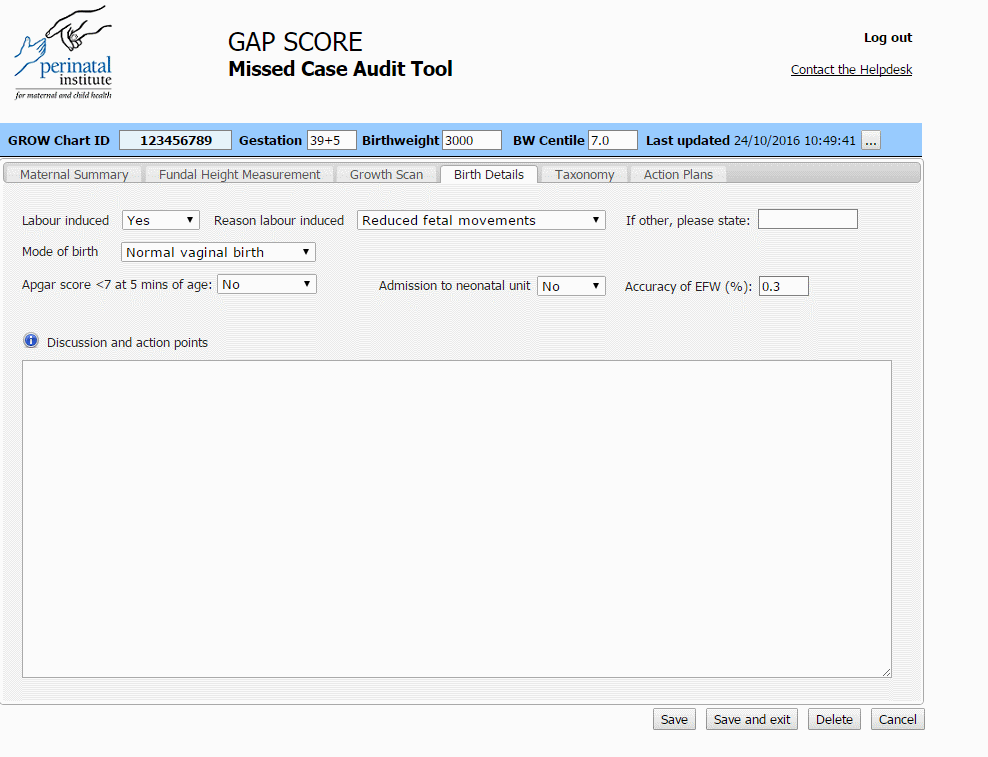
Task: Select the Growth Scan tab
Action: (387, 174)
